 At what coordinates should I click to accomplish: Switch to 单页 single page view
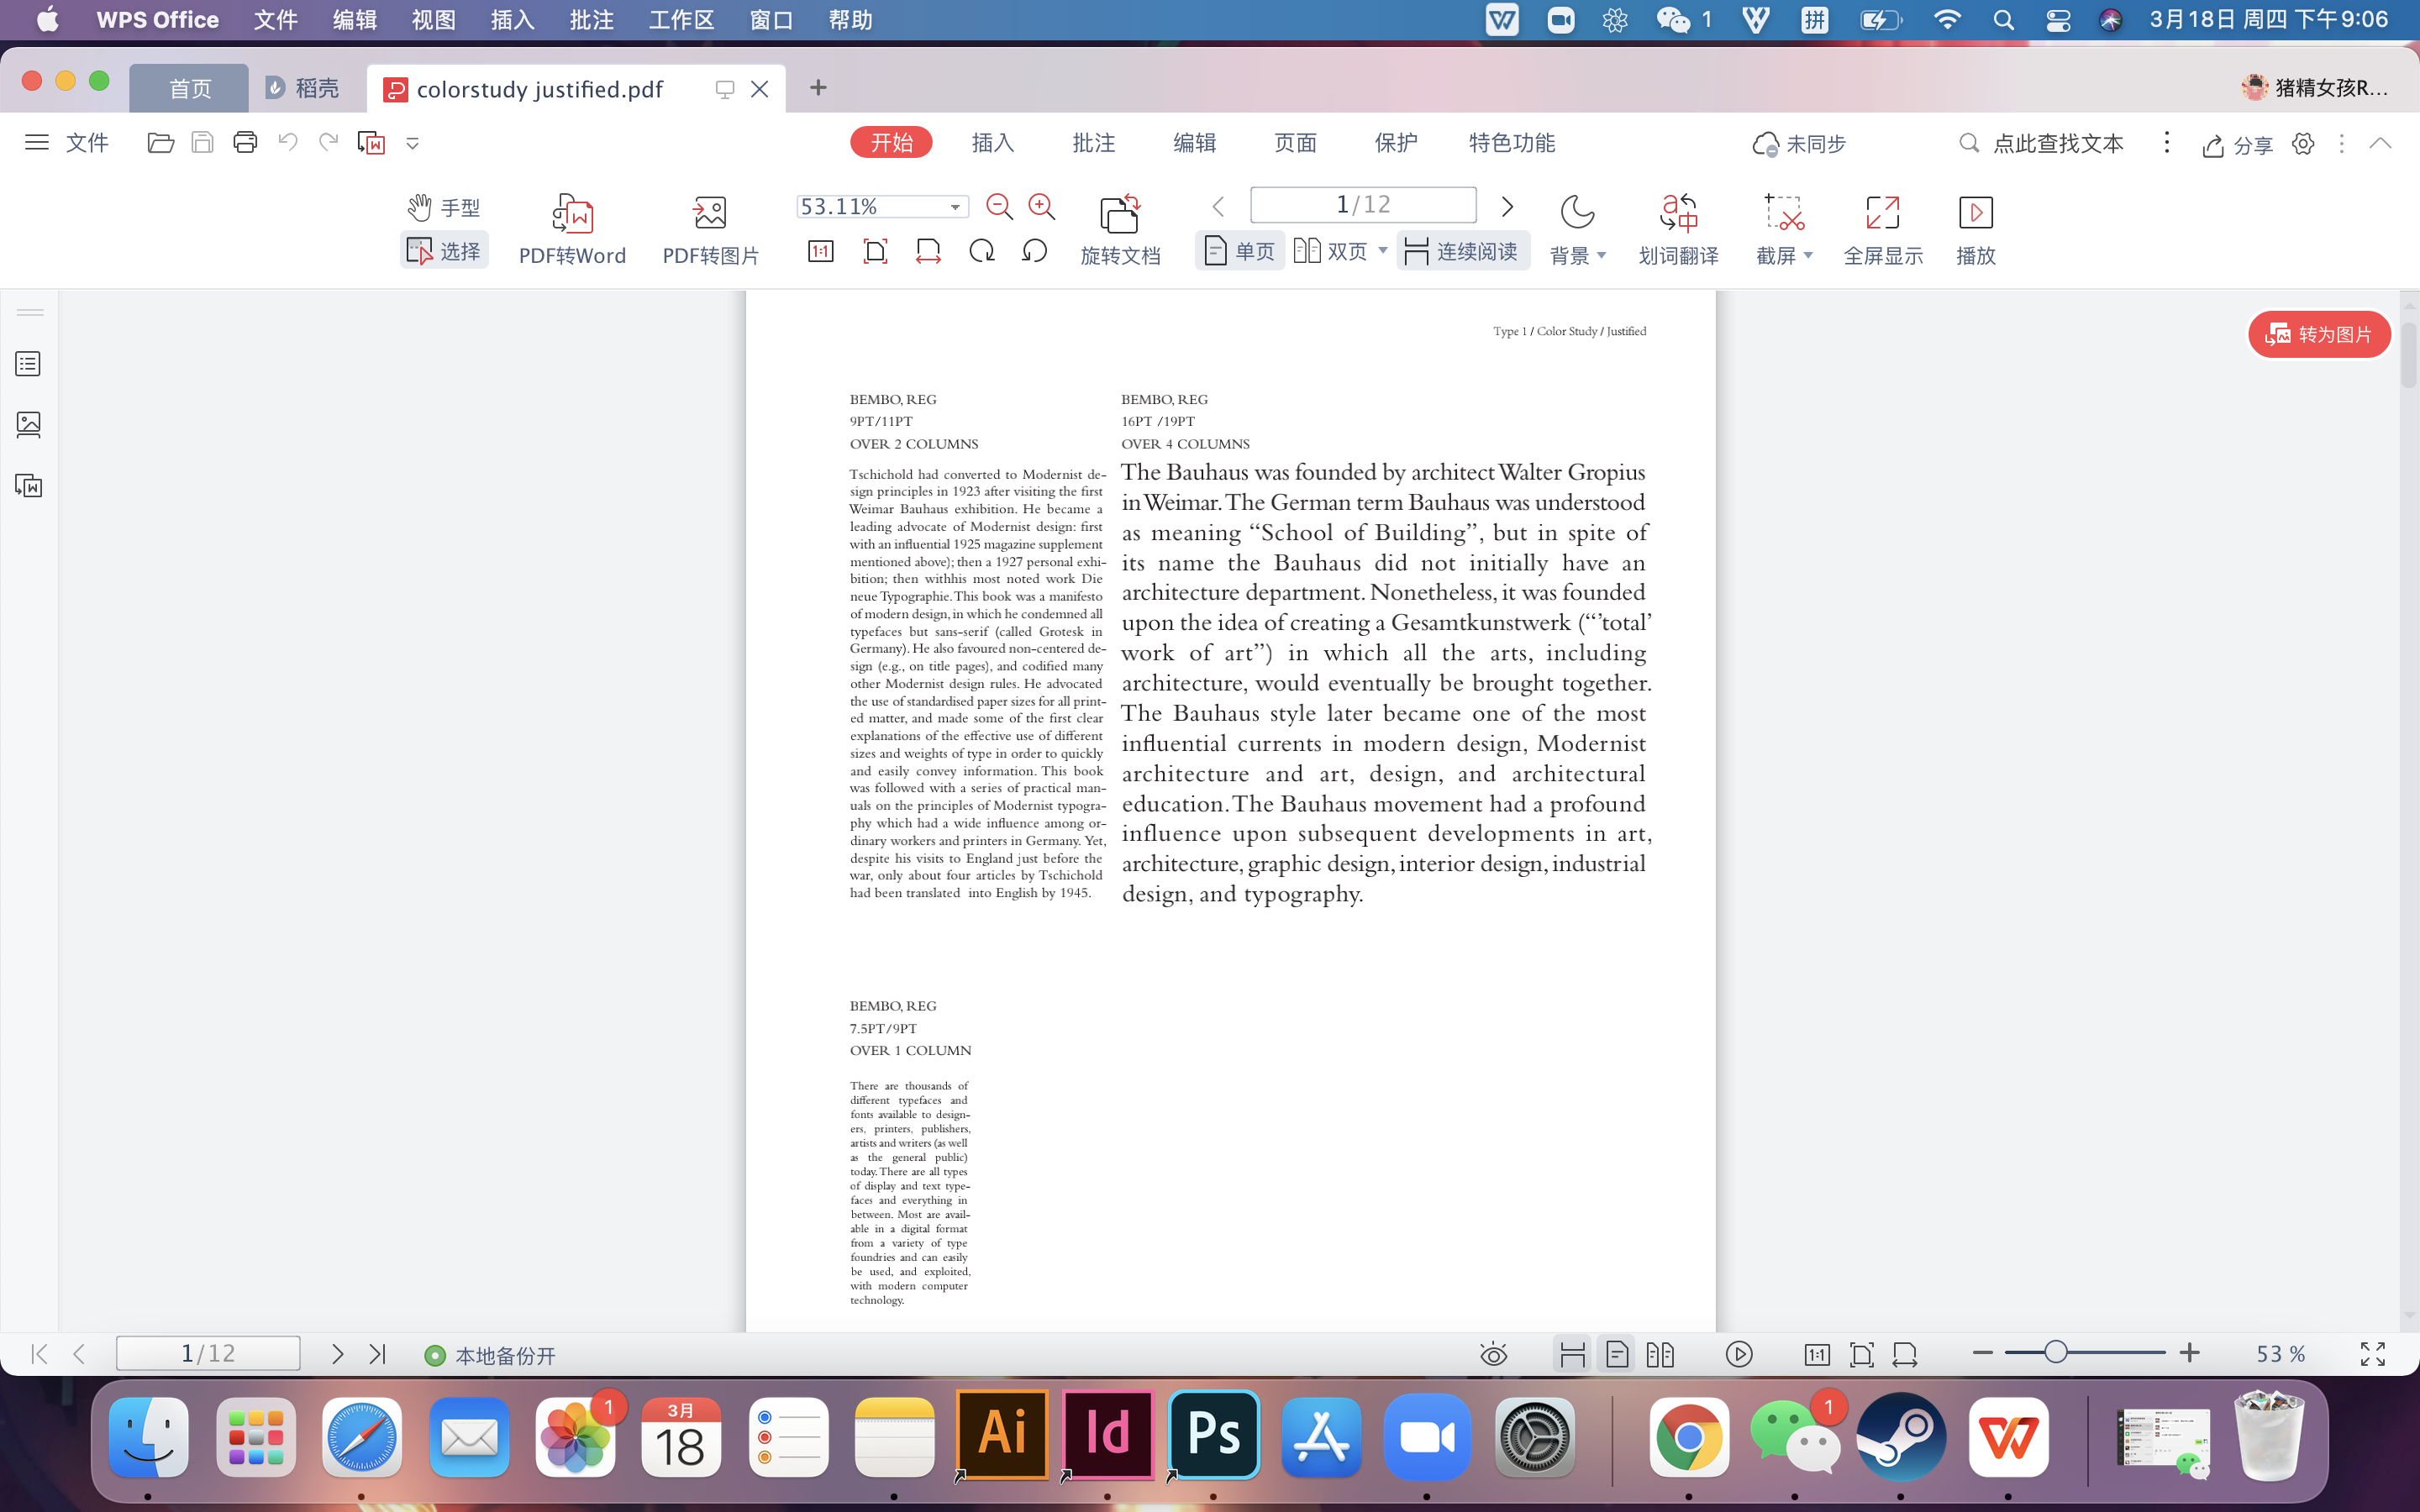(1240, 251)
